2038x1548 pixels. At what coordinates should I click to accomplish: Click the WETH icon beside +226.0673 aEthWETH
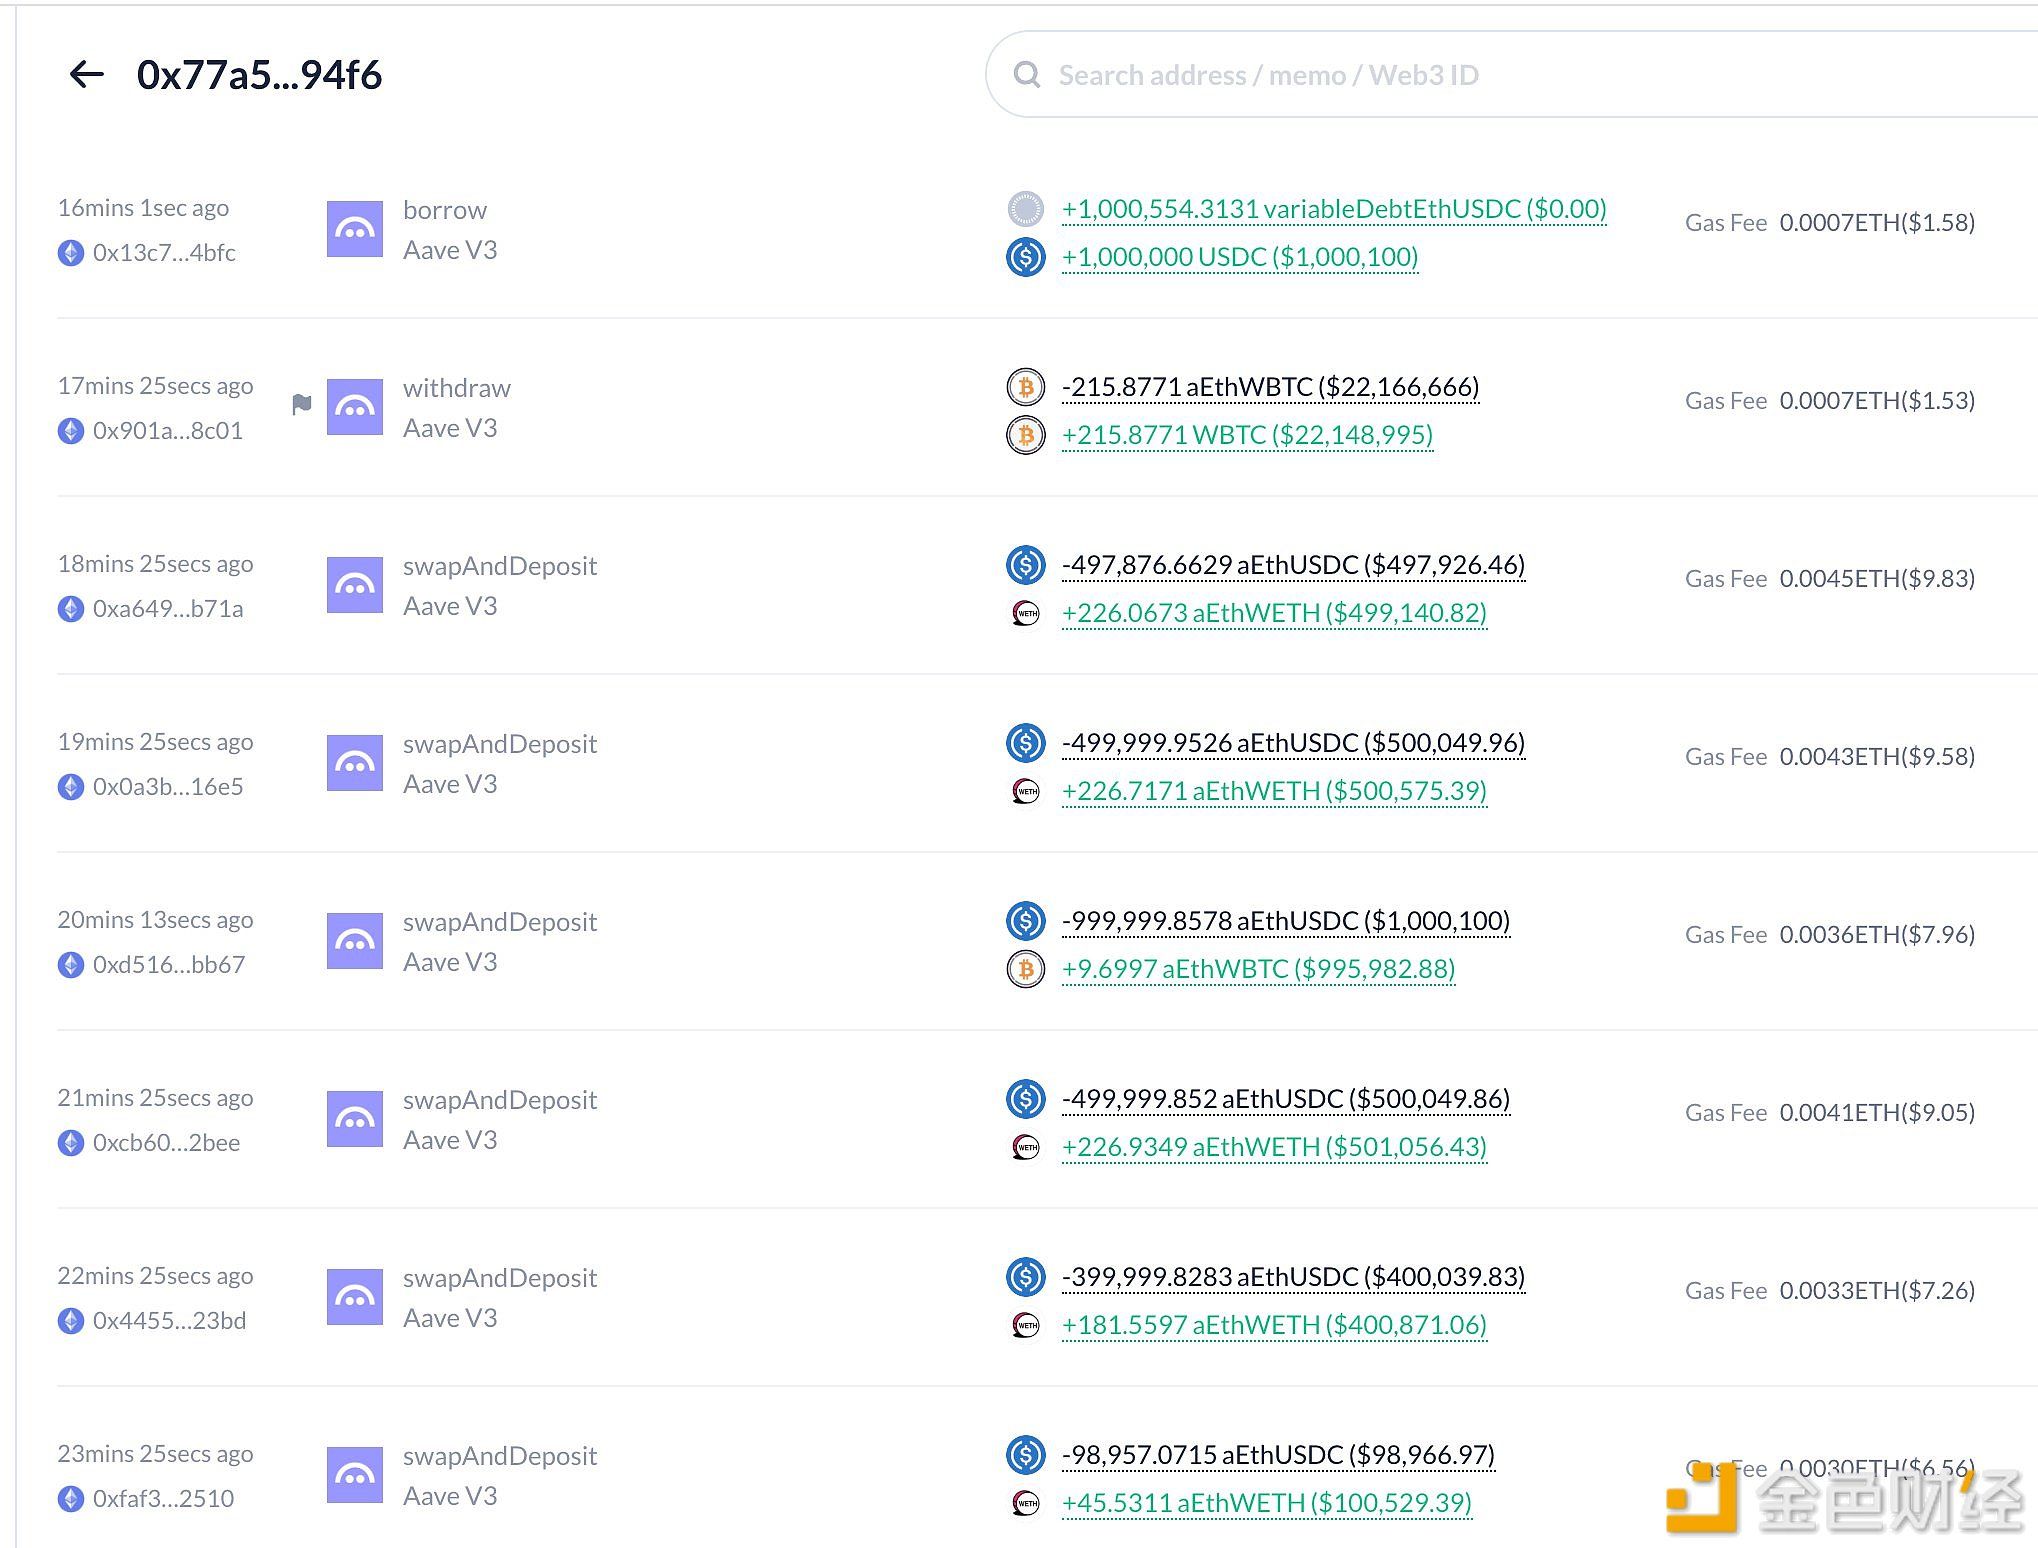tap(1025, 613)
